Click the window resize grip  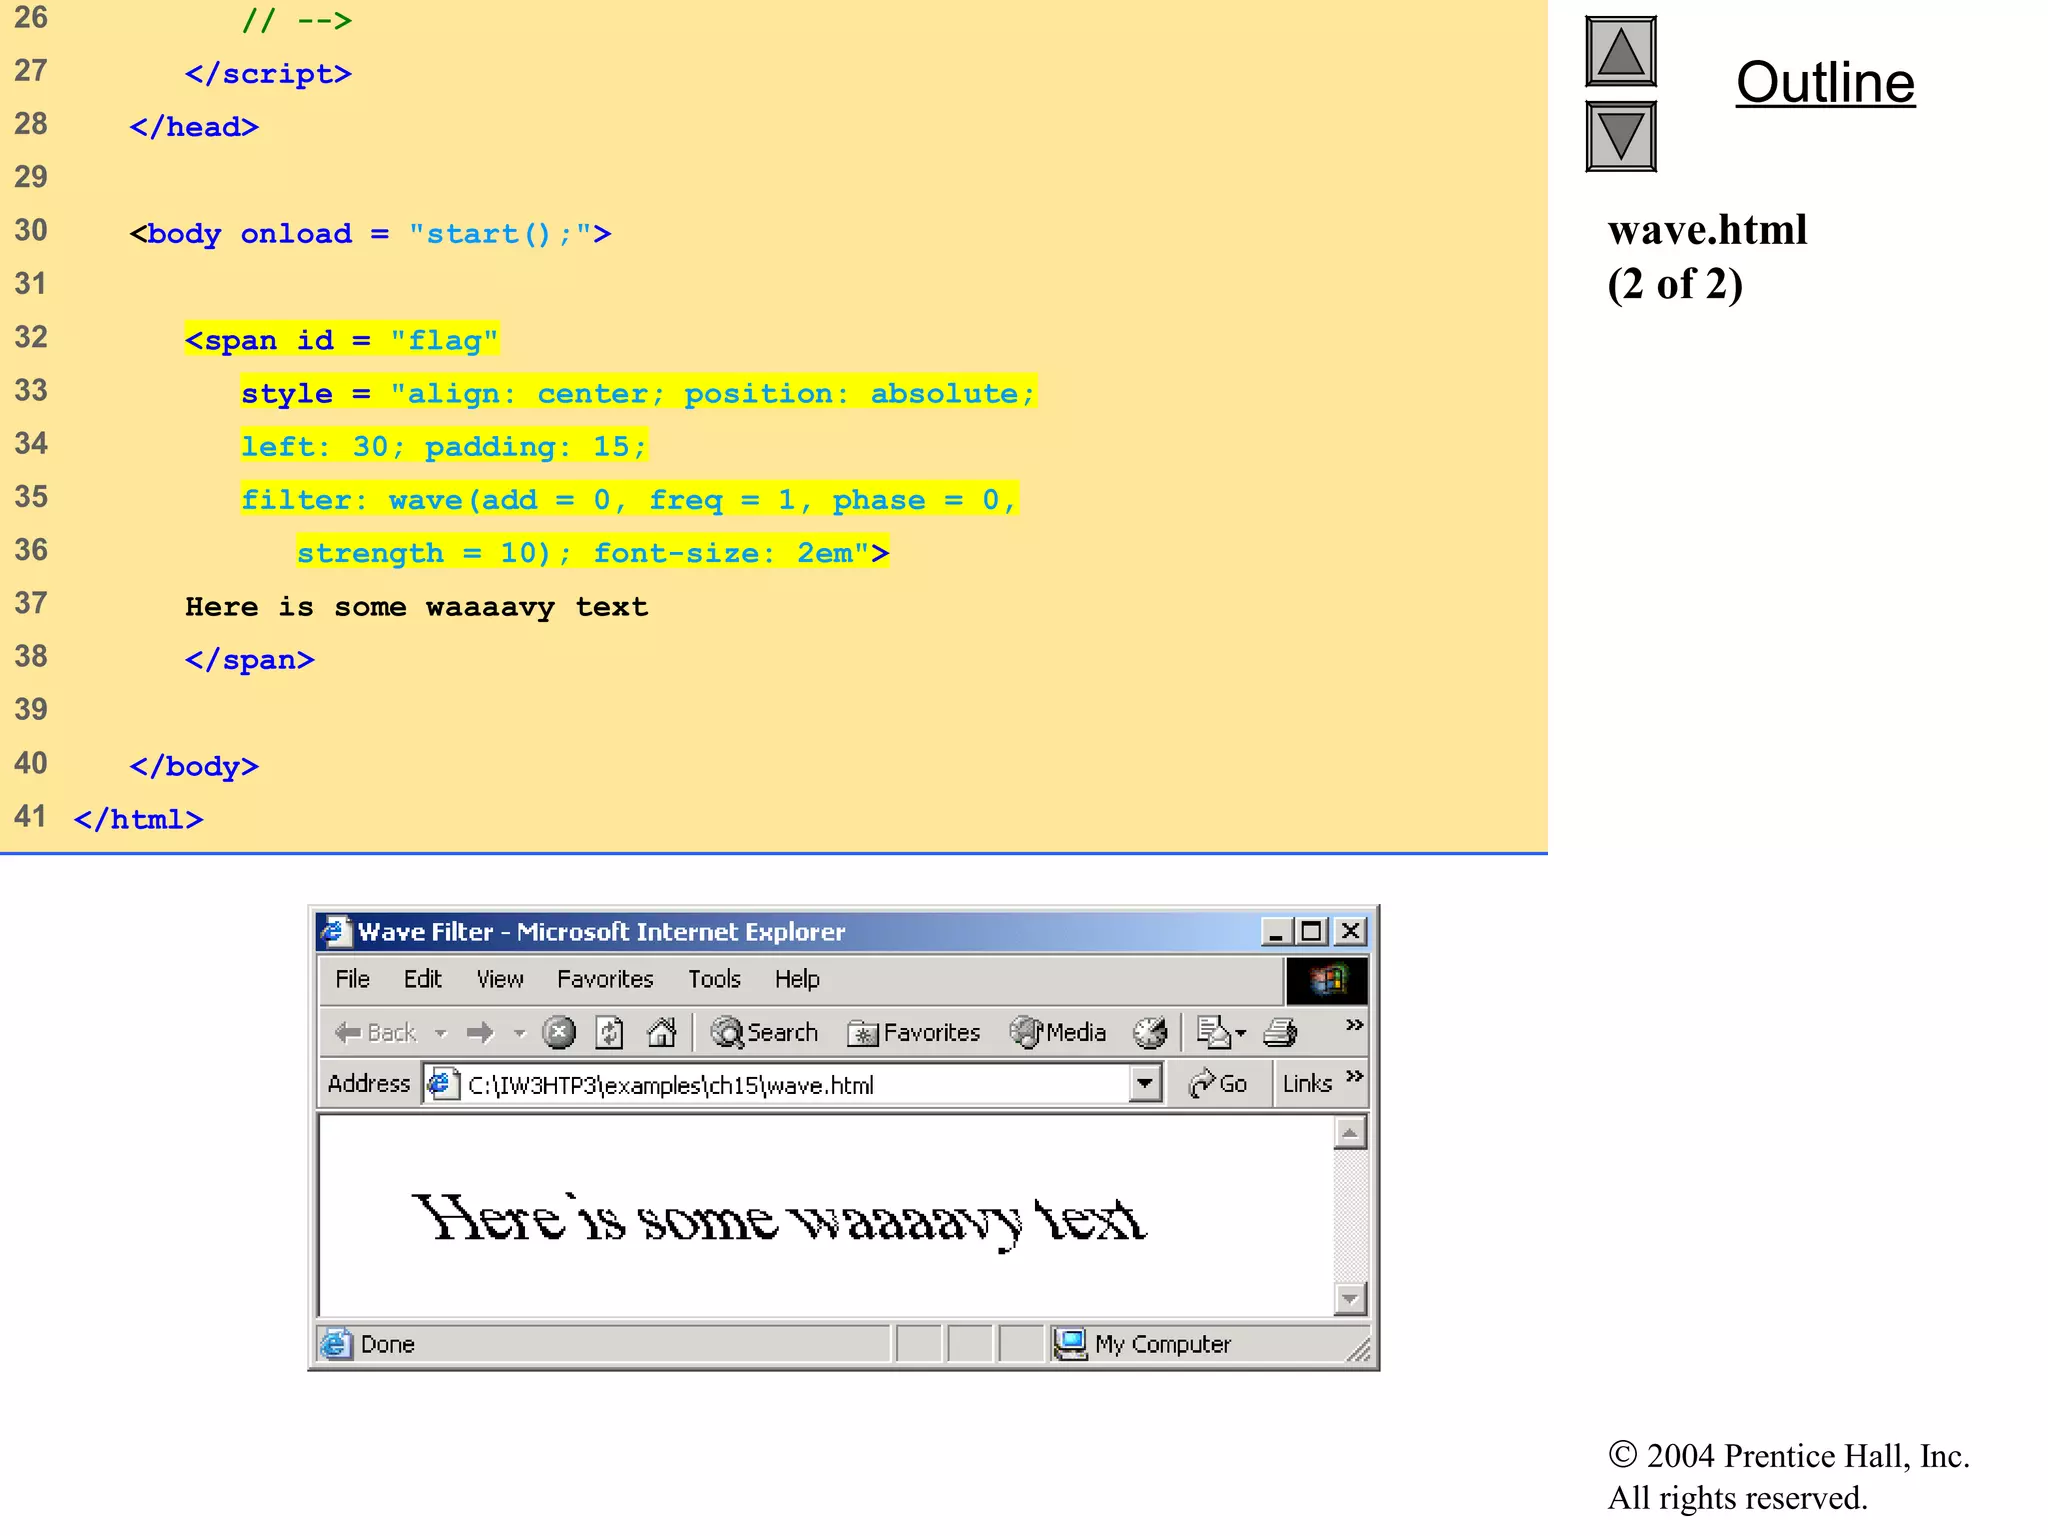pos(1357,1351)
